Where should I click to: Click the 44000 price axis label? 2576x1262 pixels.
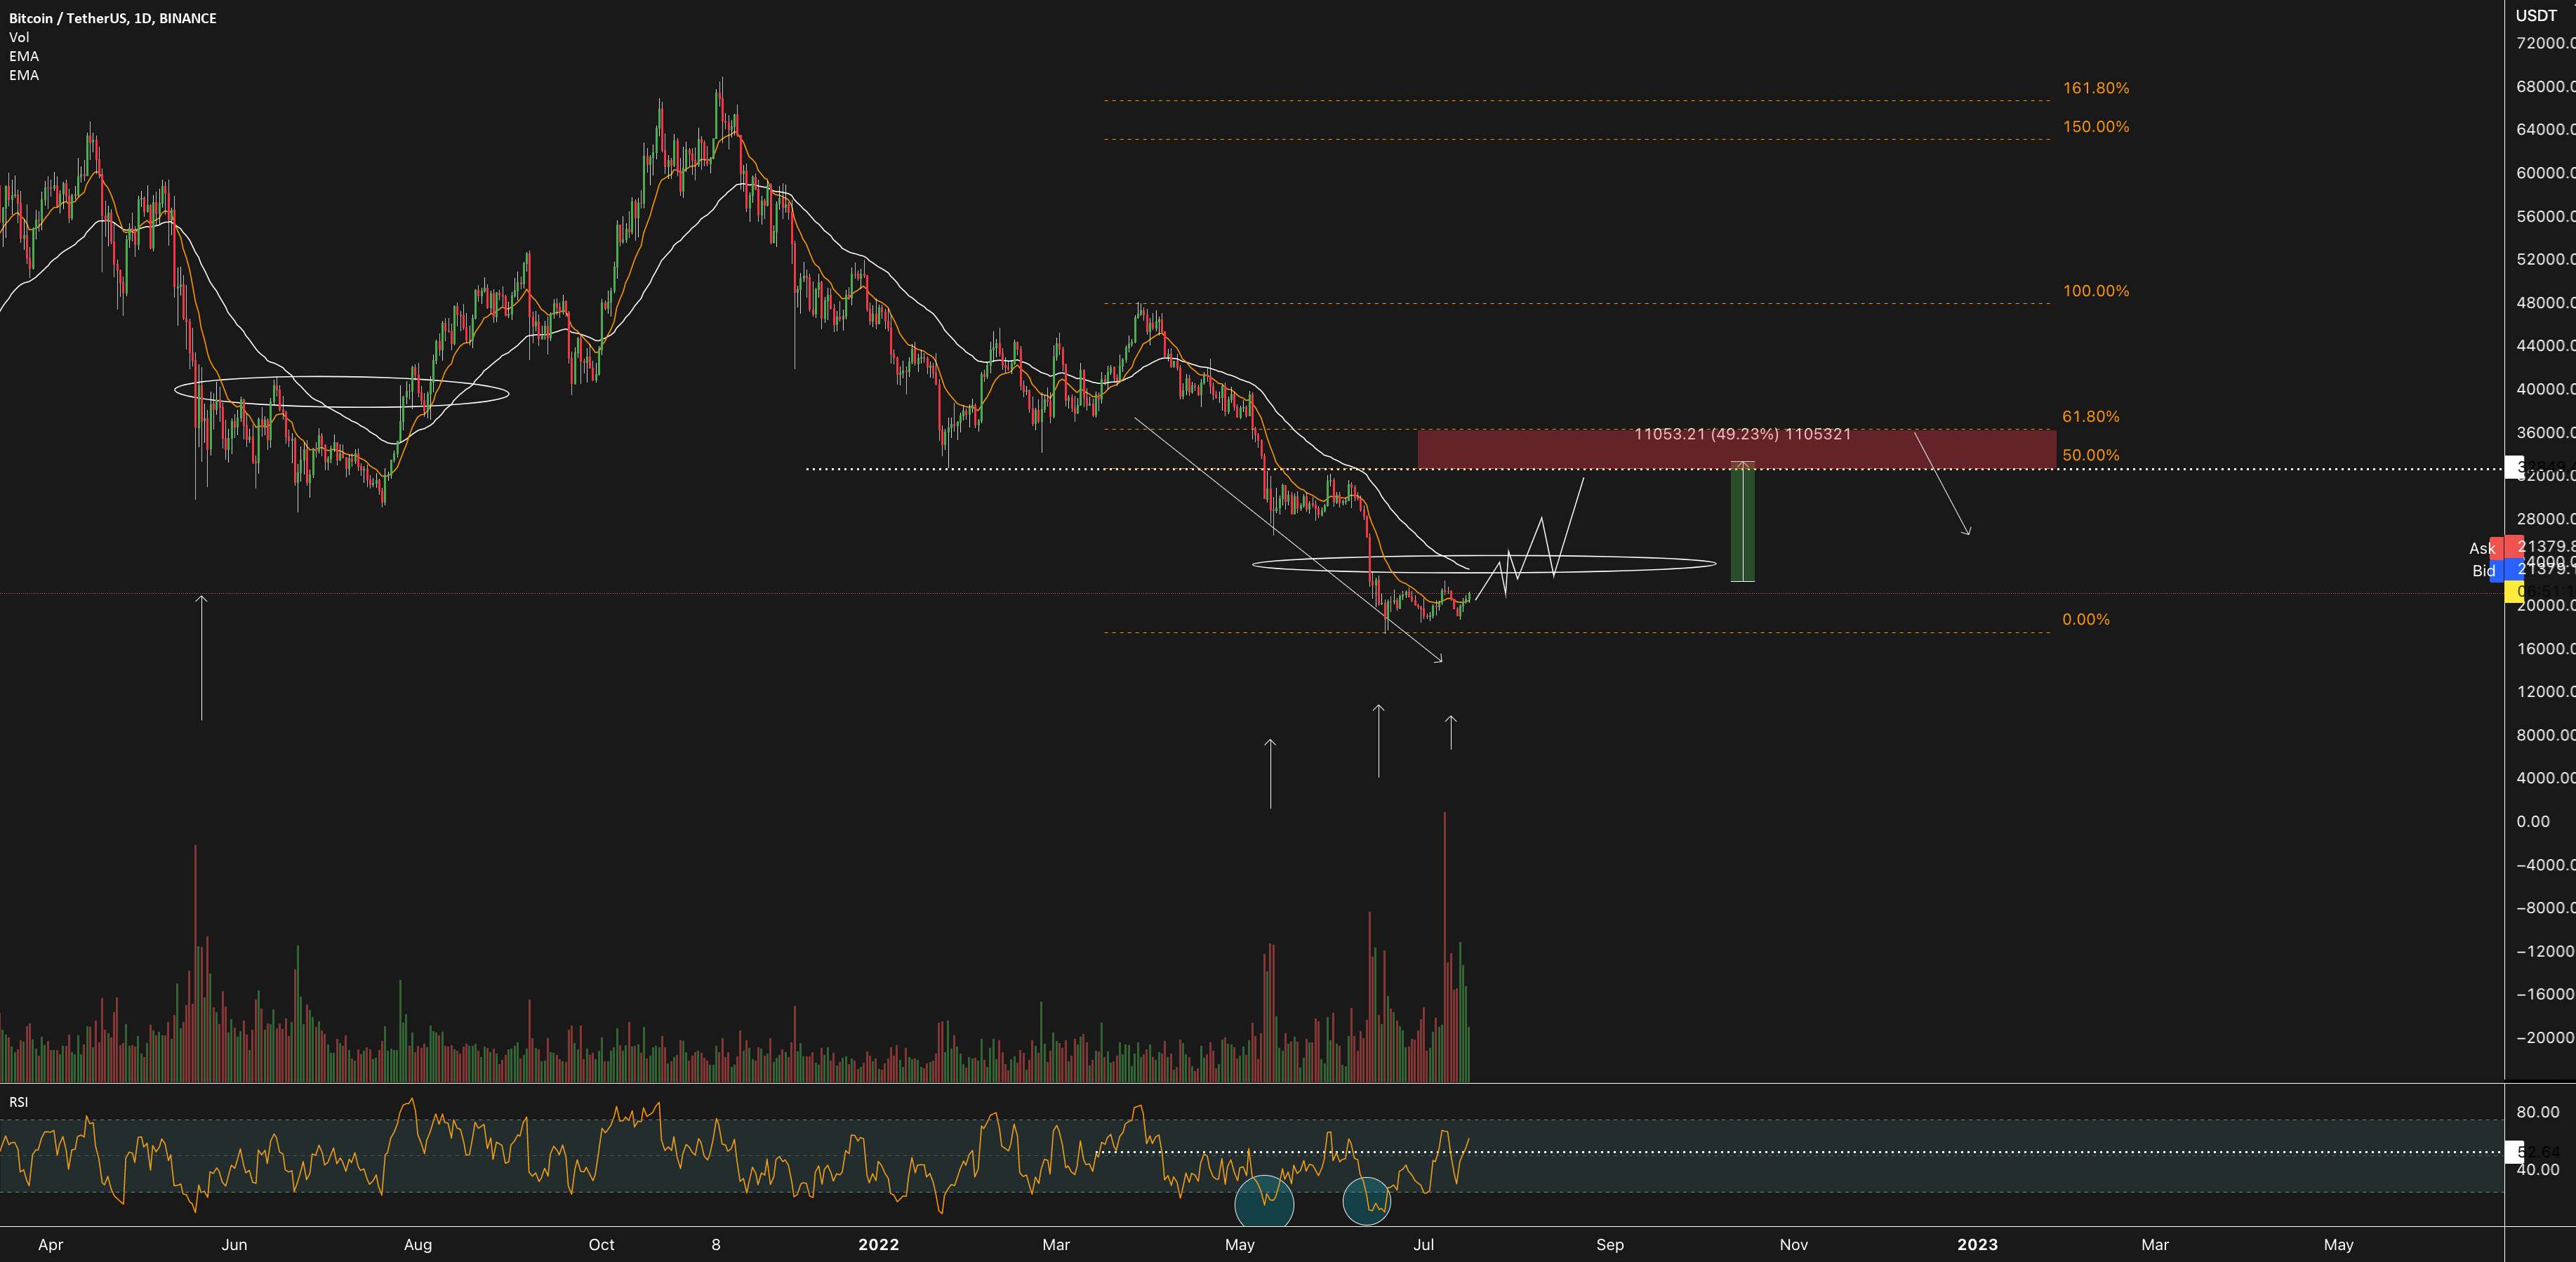tap(2545, 346)
